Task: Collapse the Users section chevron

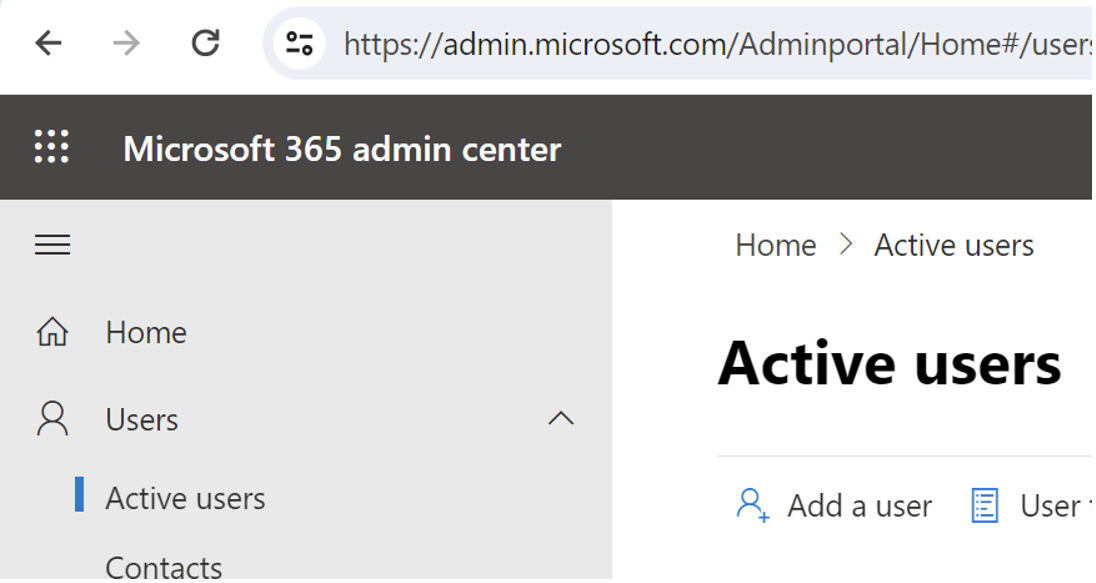Action: (x=561, y=419)
